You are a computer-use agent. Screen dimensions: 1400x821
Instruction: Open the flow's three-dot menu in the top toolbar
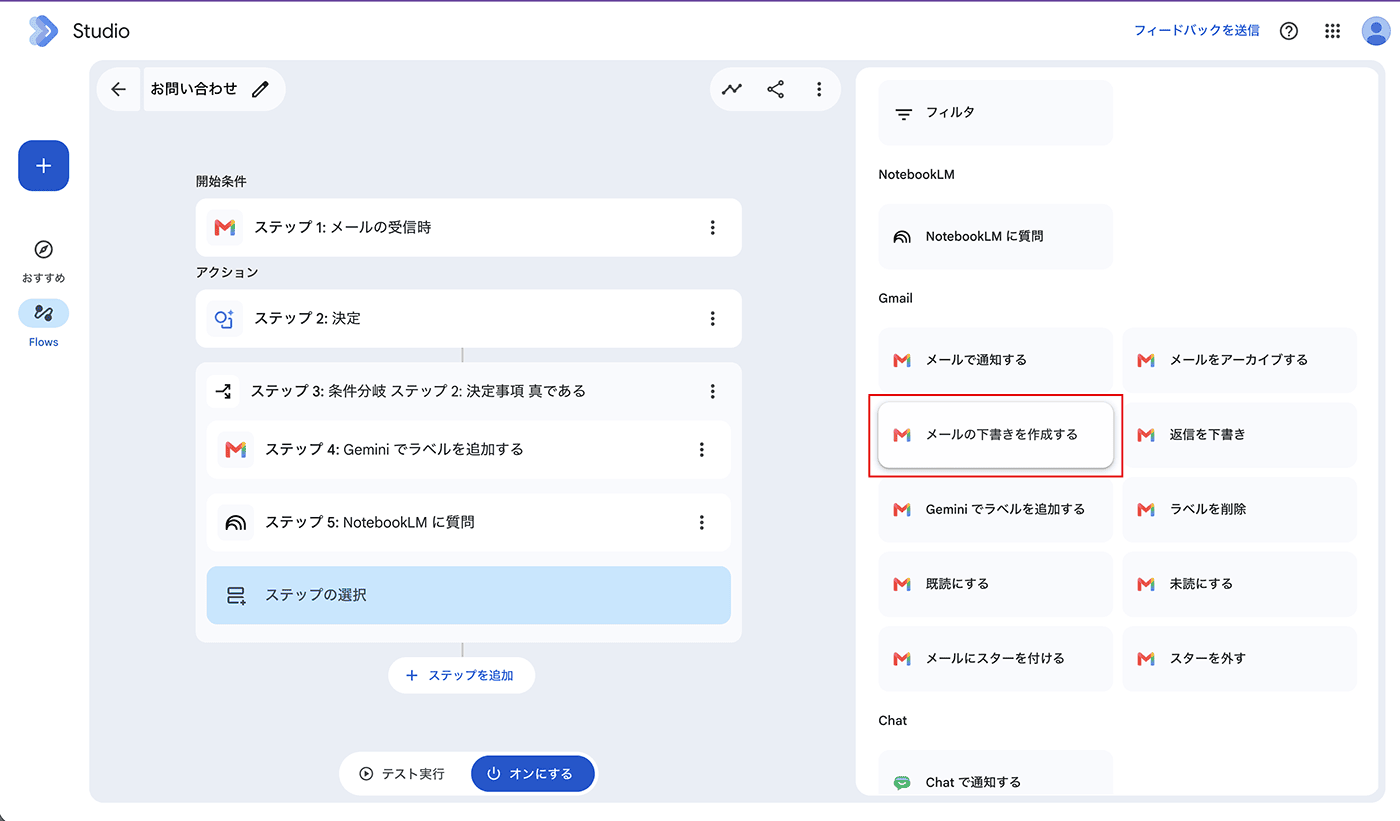tap(819, 89)
